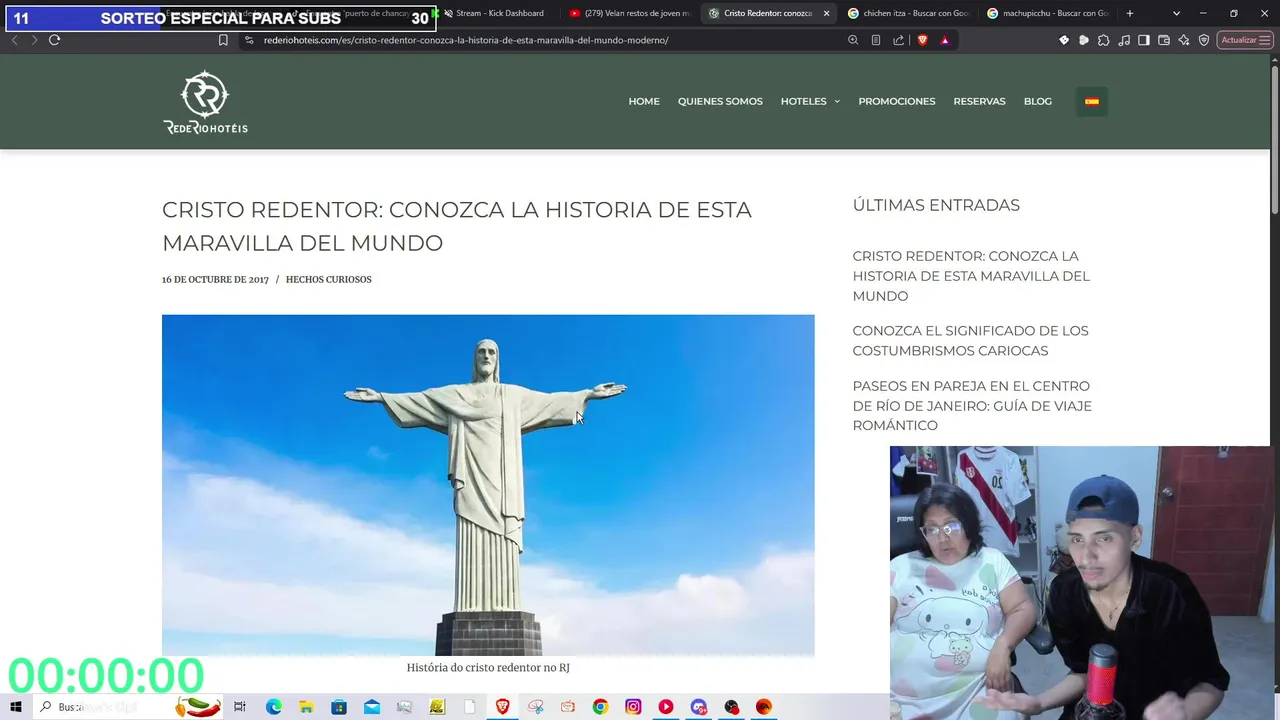Reload the page with the refresh icon
The image size is (1280, 720).
(x=54, y=40)
